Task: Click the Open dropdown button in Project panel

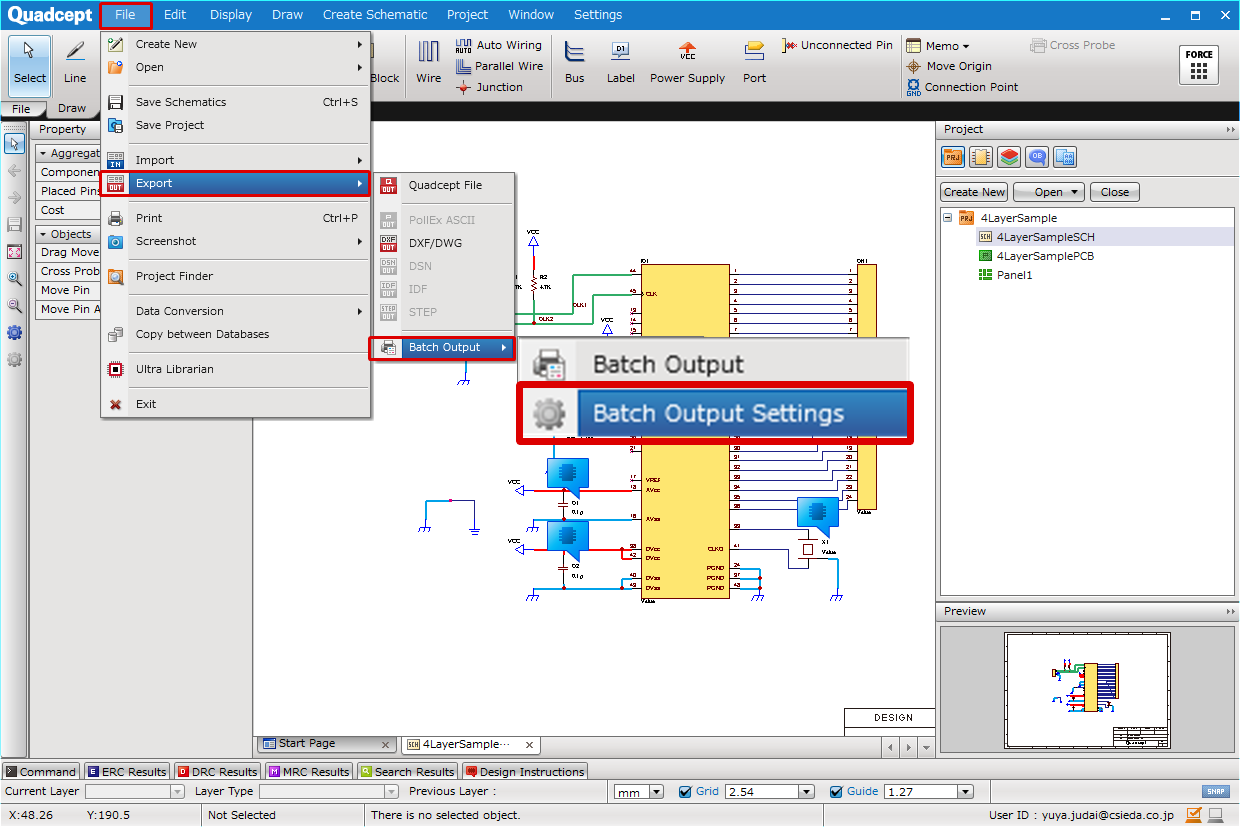Action: click(x=1049, y=192)
